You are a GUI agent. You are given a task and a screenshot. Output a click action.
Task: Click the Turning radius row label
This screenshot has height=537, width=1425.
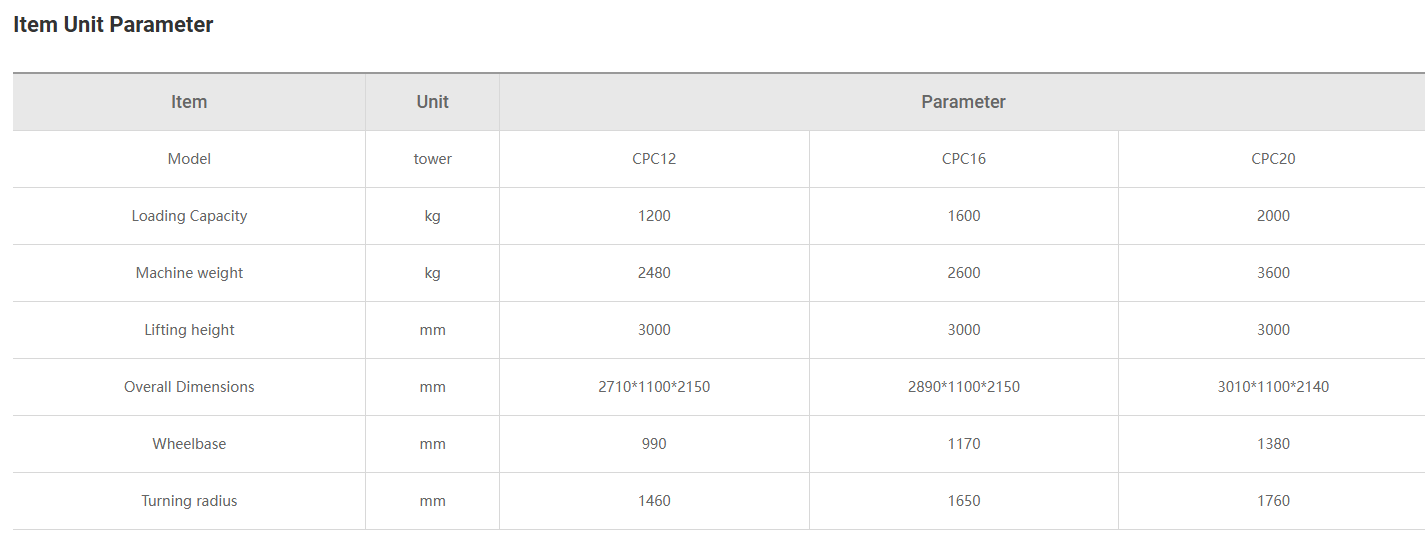pos(189,501)
